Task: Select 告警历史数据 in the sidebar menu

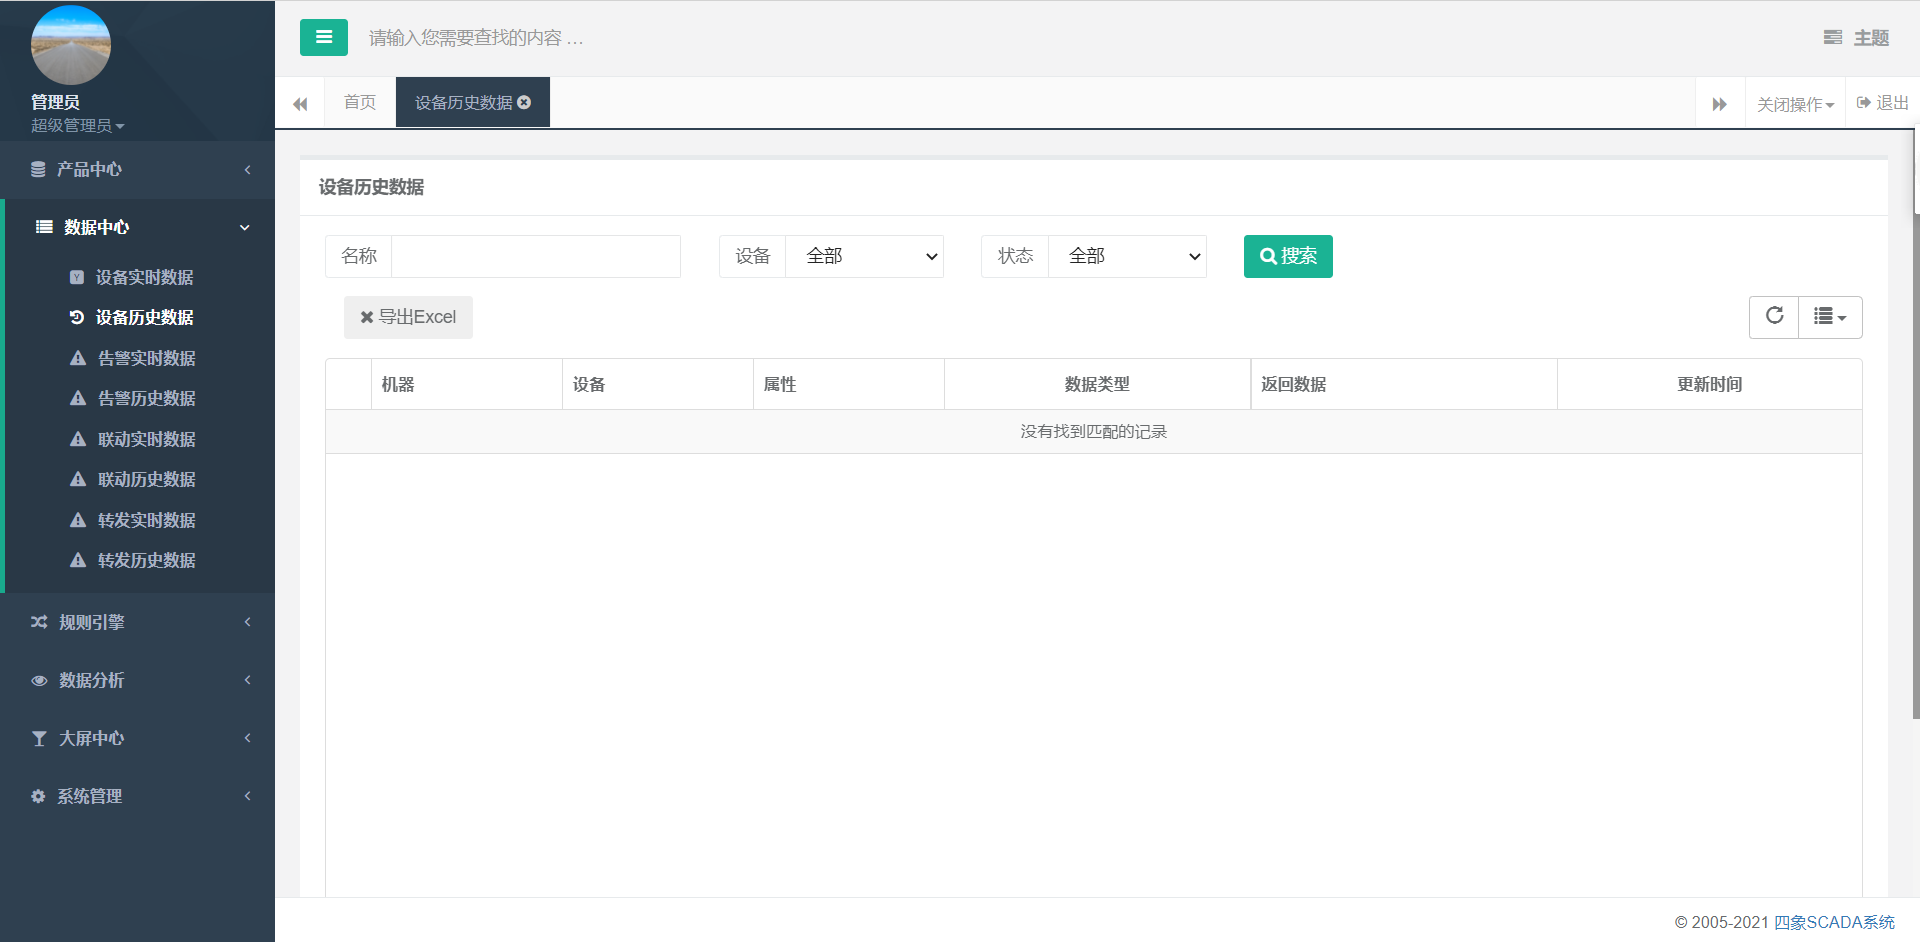Action: click(145, 398)
